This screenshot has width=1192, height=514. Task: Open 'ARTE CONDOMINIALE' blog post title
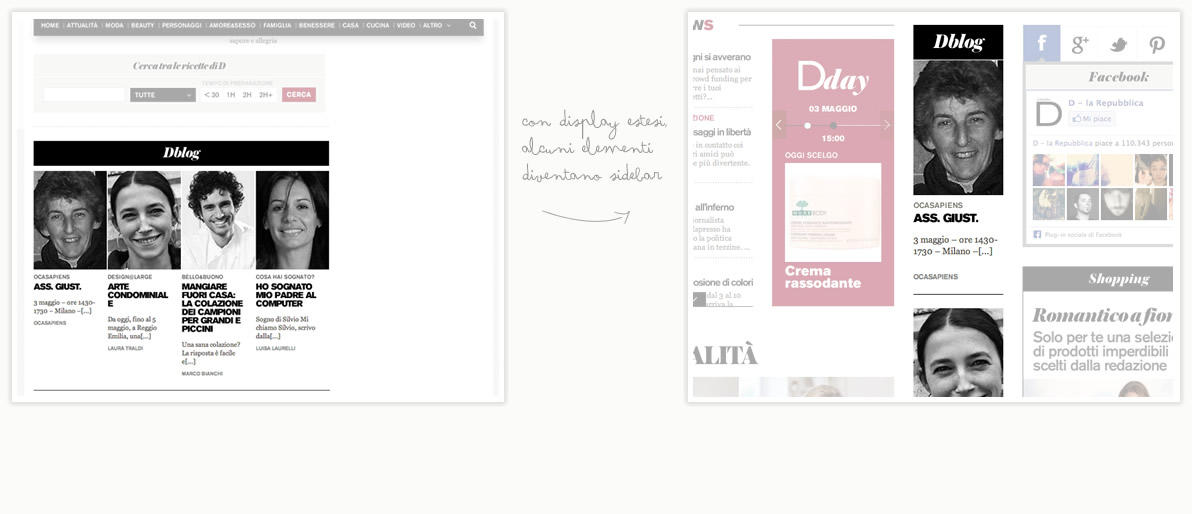(x=138, y=295)
